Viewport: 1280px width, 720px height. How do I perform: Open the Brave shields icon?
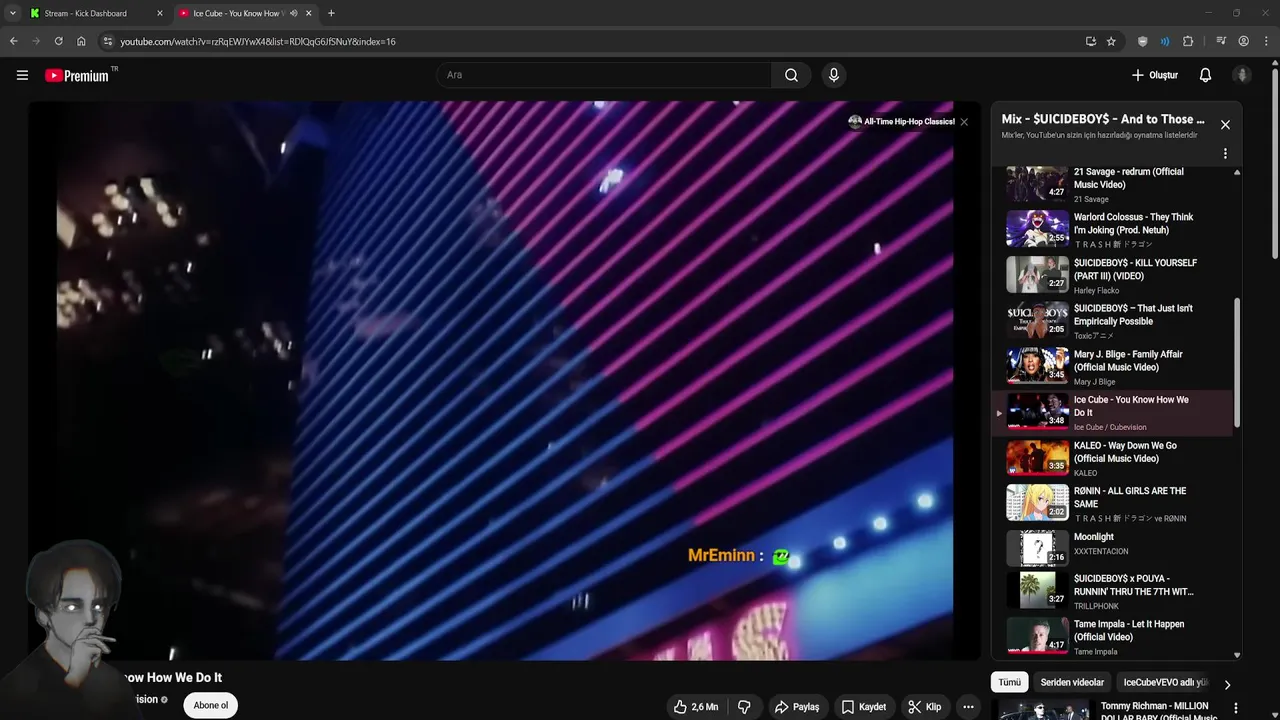[1143, 41]
